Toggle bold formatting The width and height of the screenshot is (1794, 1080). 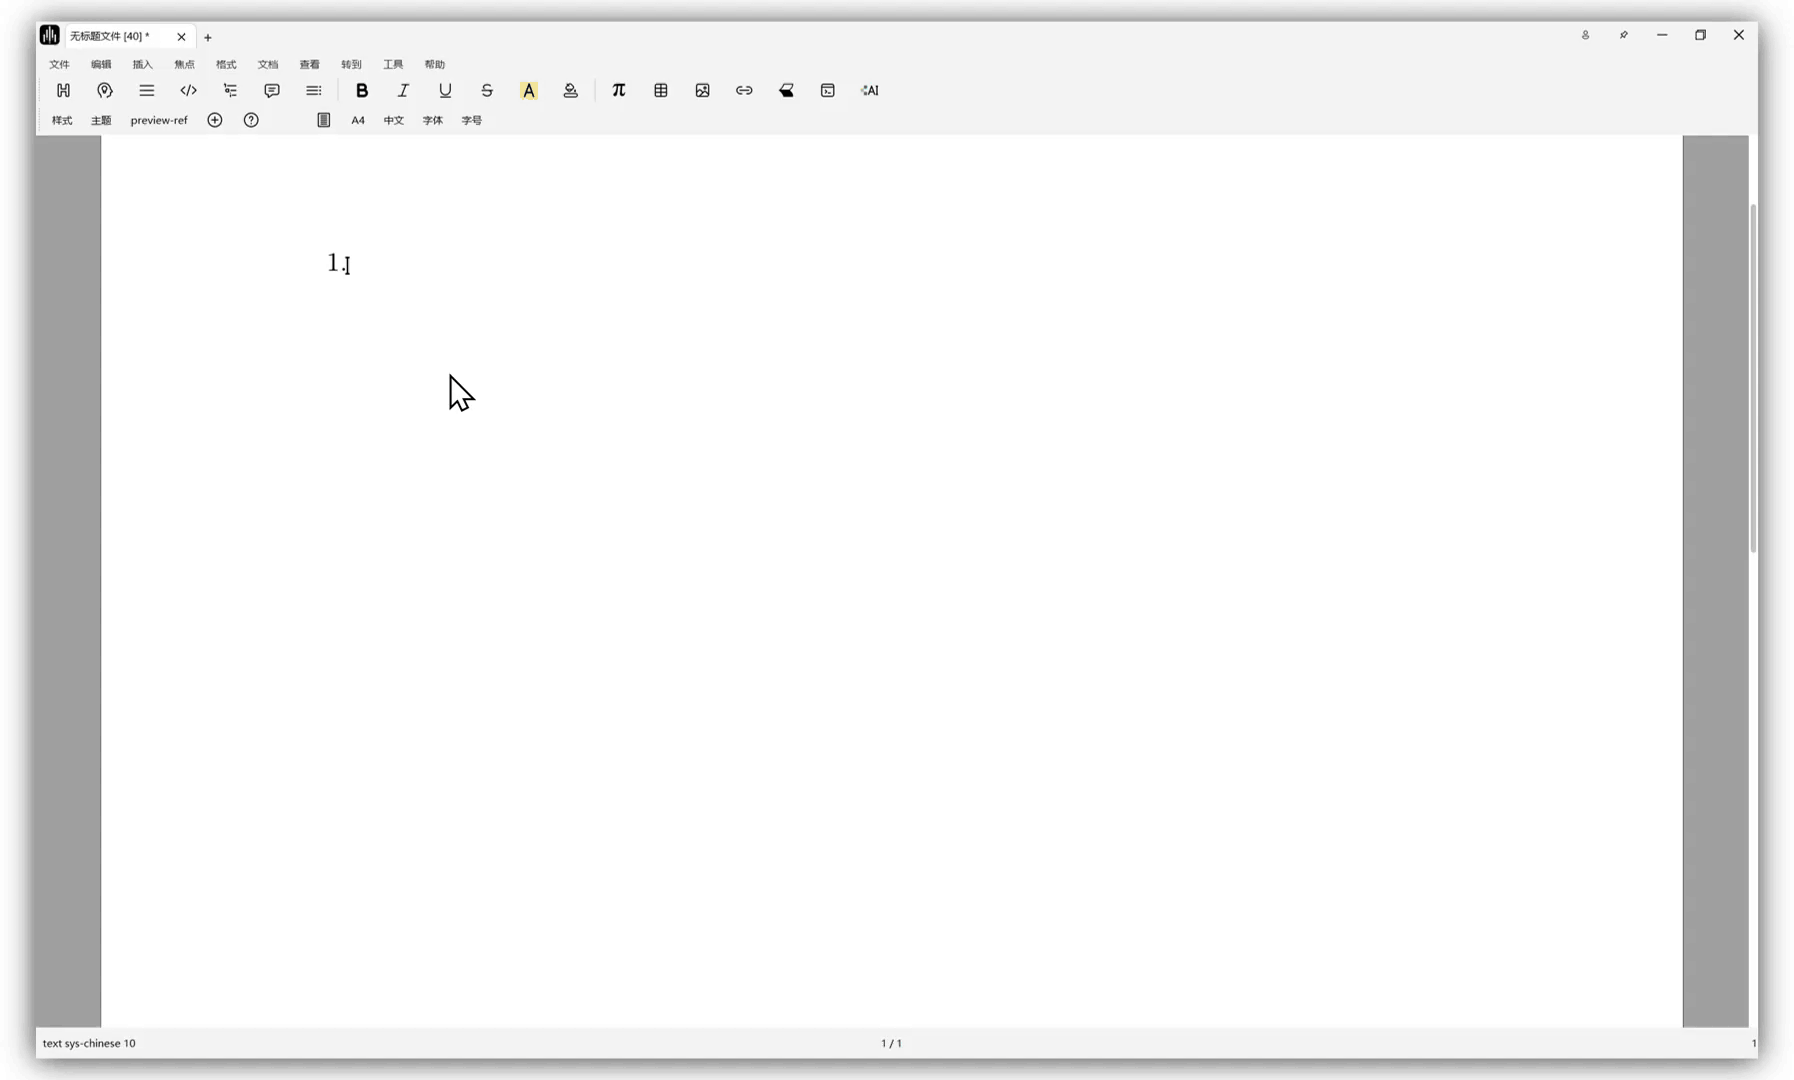pos(362,90)
